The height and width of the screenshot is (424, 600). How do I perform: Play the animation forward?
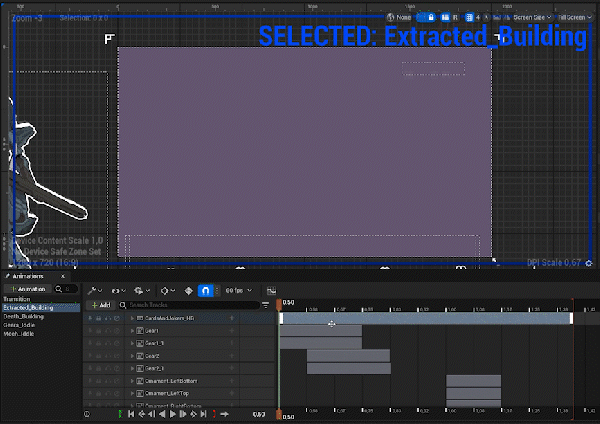pos(173,414)
